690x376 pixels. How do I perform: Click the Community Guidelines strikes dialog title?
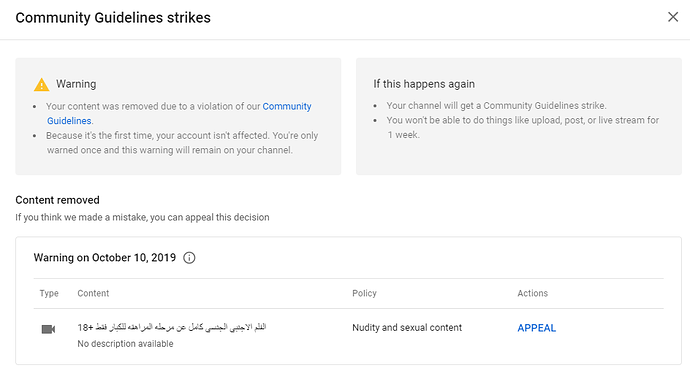pos(113,18)
